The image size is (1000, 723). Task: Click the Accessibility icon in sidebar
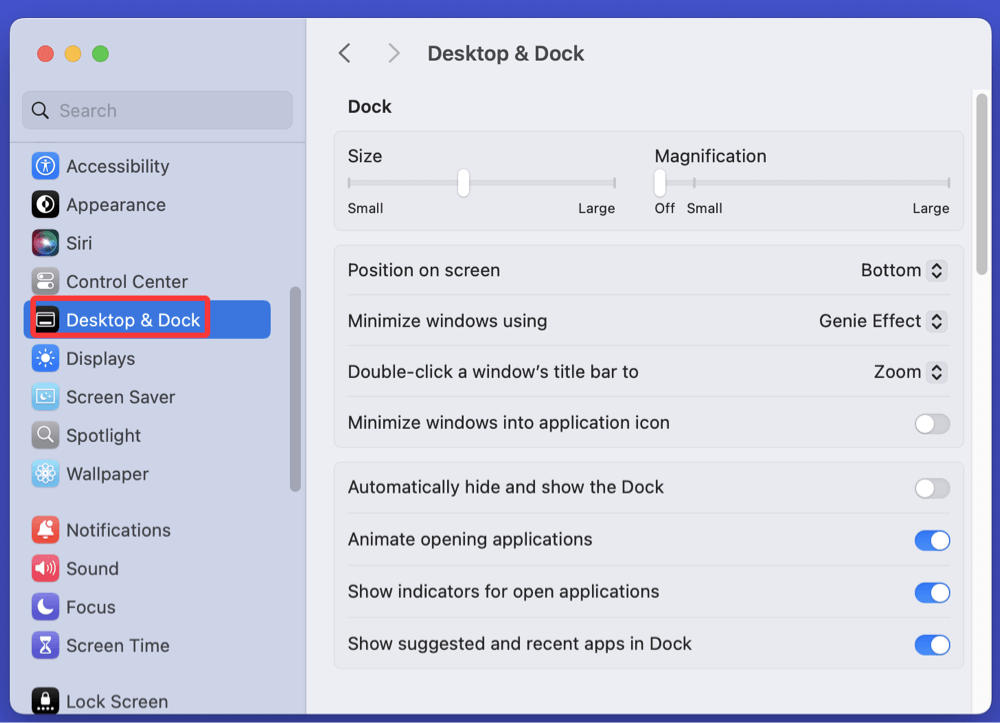click(45, 166)
